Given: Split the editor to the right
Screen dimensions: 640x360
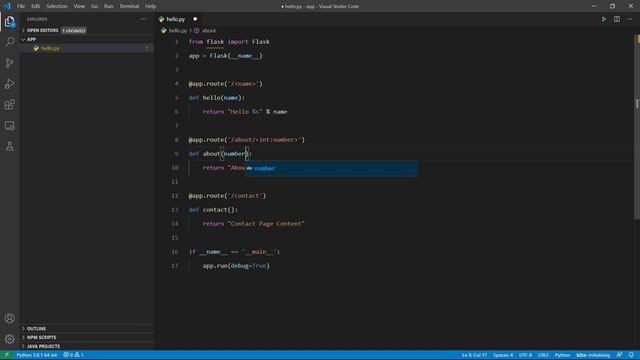Looking at the screenshot, I should click(x=617, y=19).
